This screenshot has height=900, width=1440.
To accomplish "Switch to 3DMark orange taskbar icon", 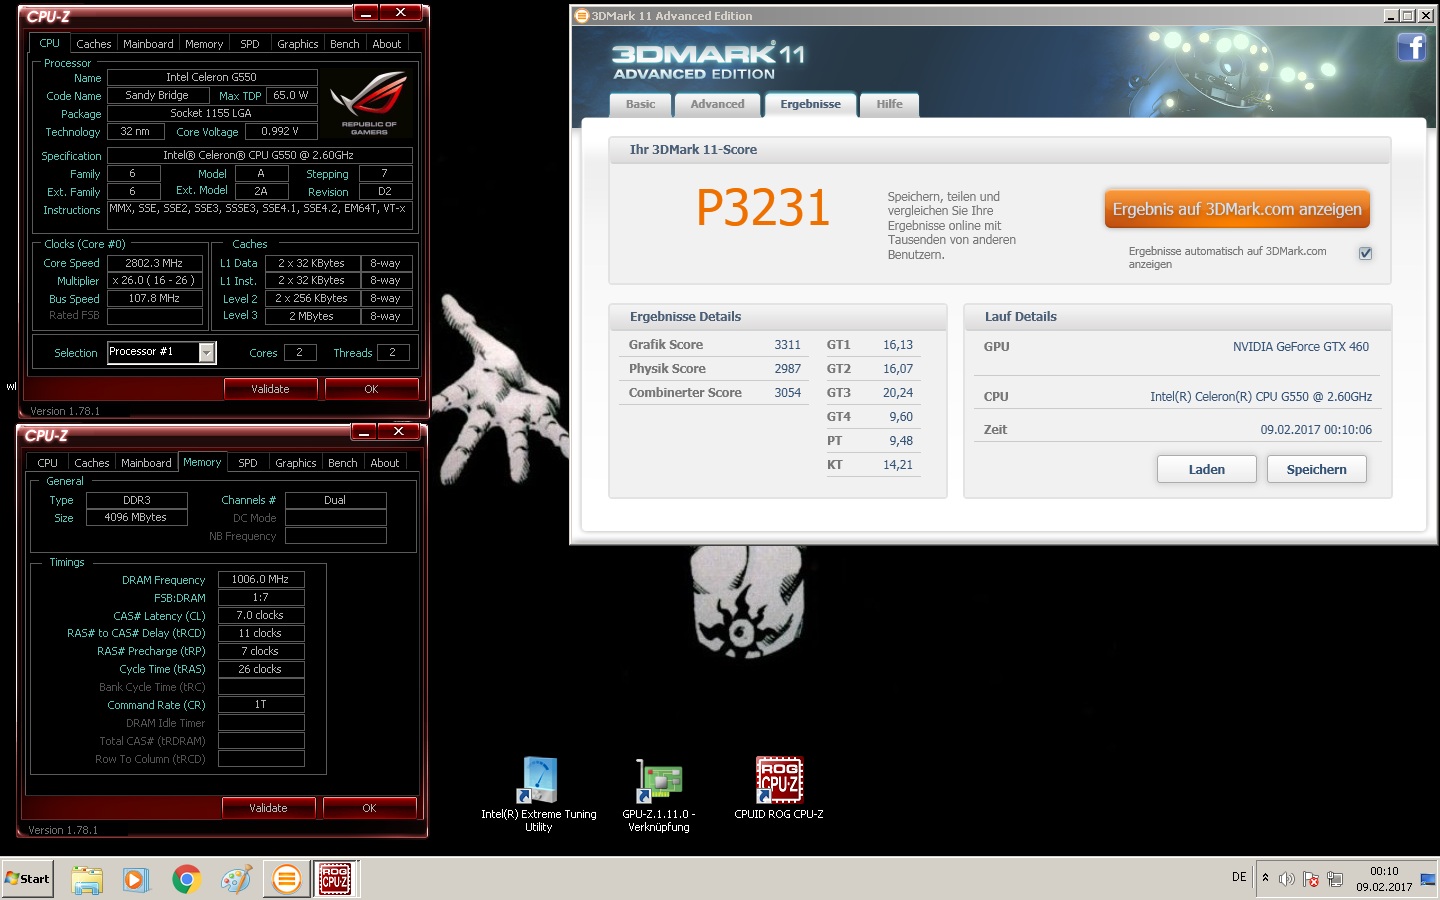I will pos(286,879).
